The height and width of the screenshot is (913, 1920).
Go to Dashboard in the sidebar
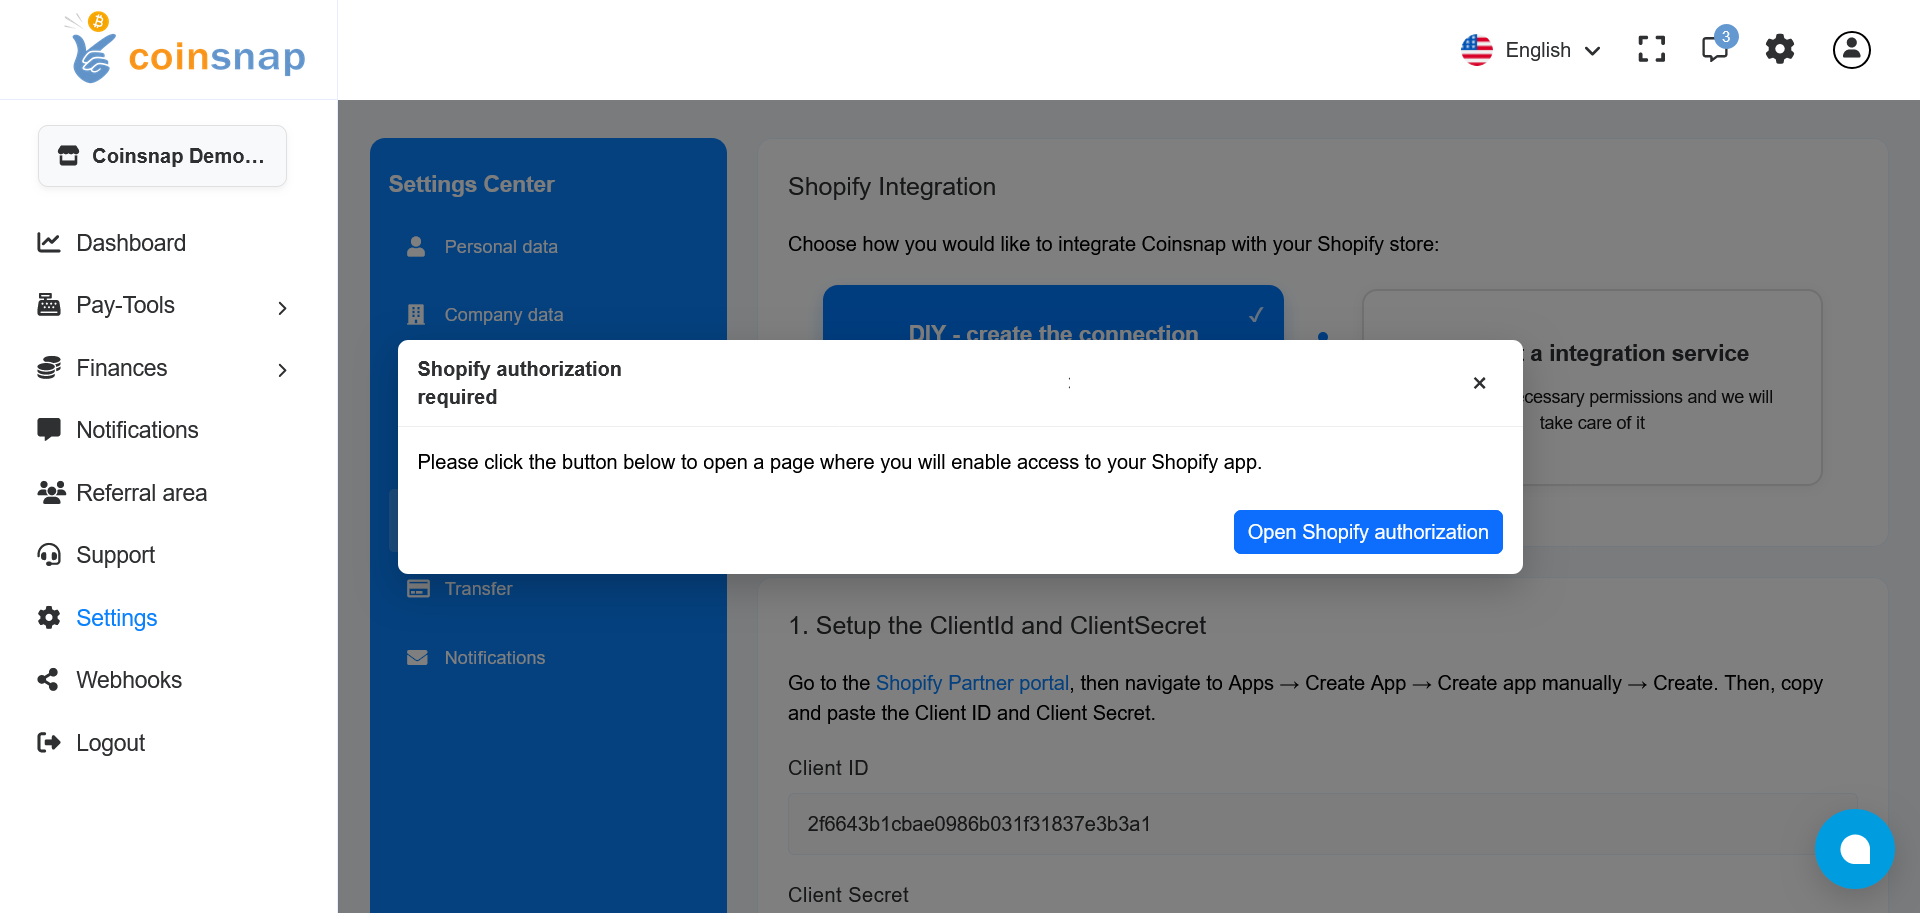click(x=130, y=243)
